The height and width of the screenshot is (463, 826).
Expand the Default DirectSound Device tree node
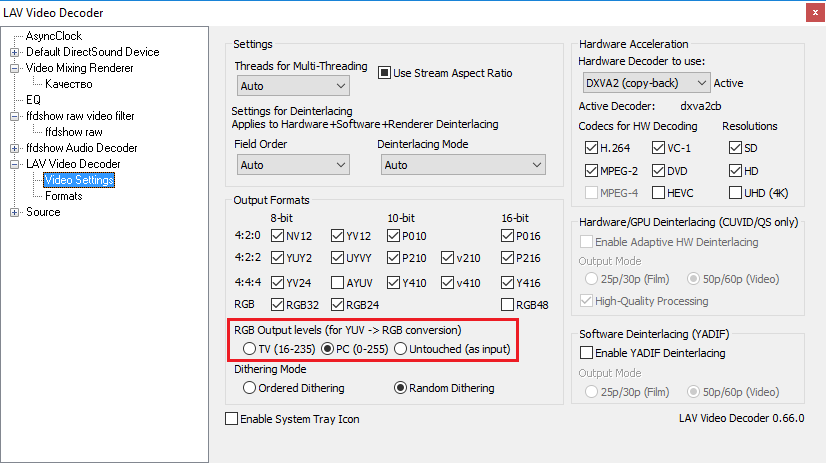[15, 52]
